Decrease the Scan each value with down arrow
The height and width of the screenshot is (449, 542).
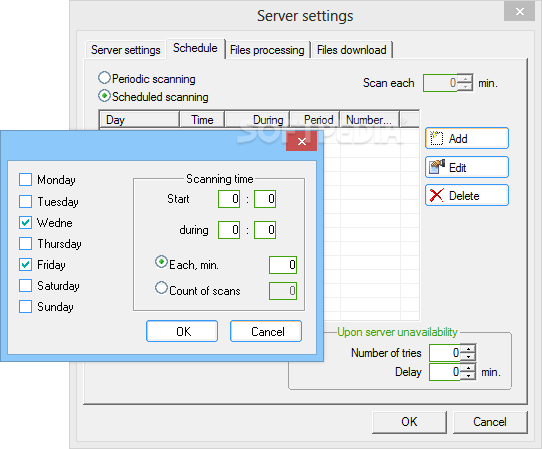466,87
